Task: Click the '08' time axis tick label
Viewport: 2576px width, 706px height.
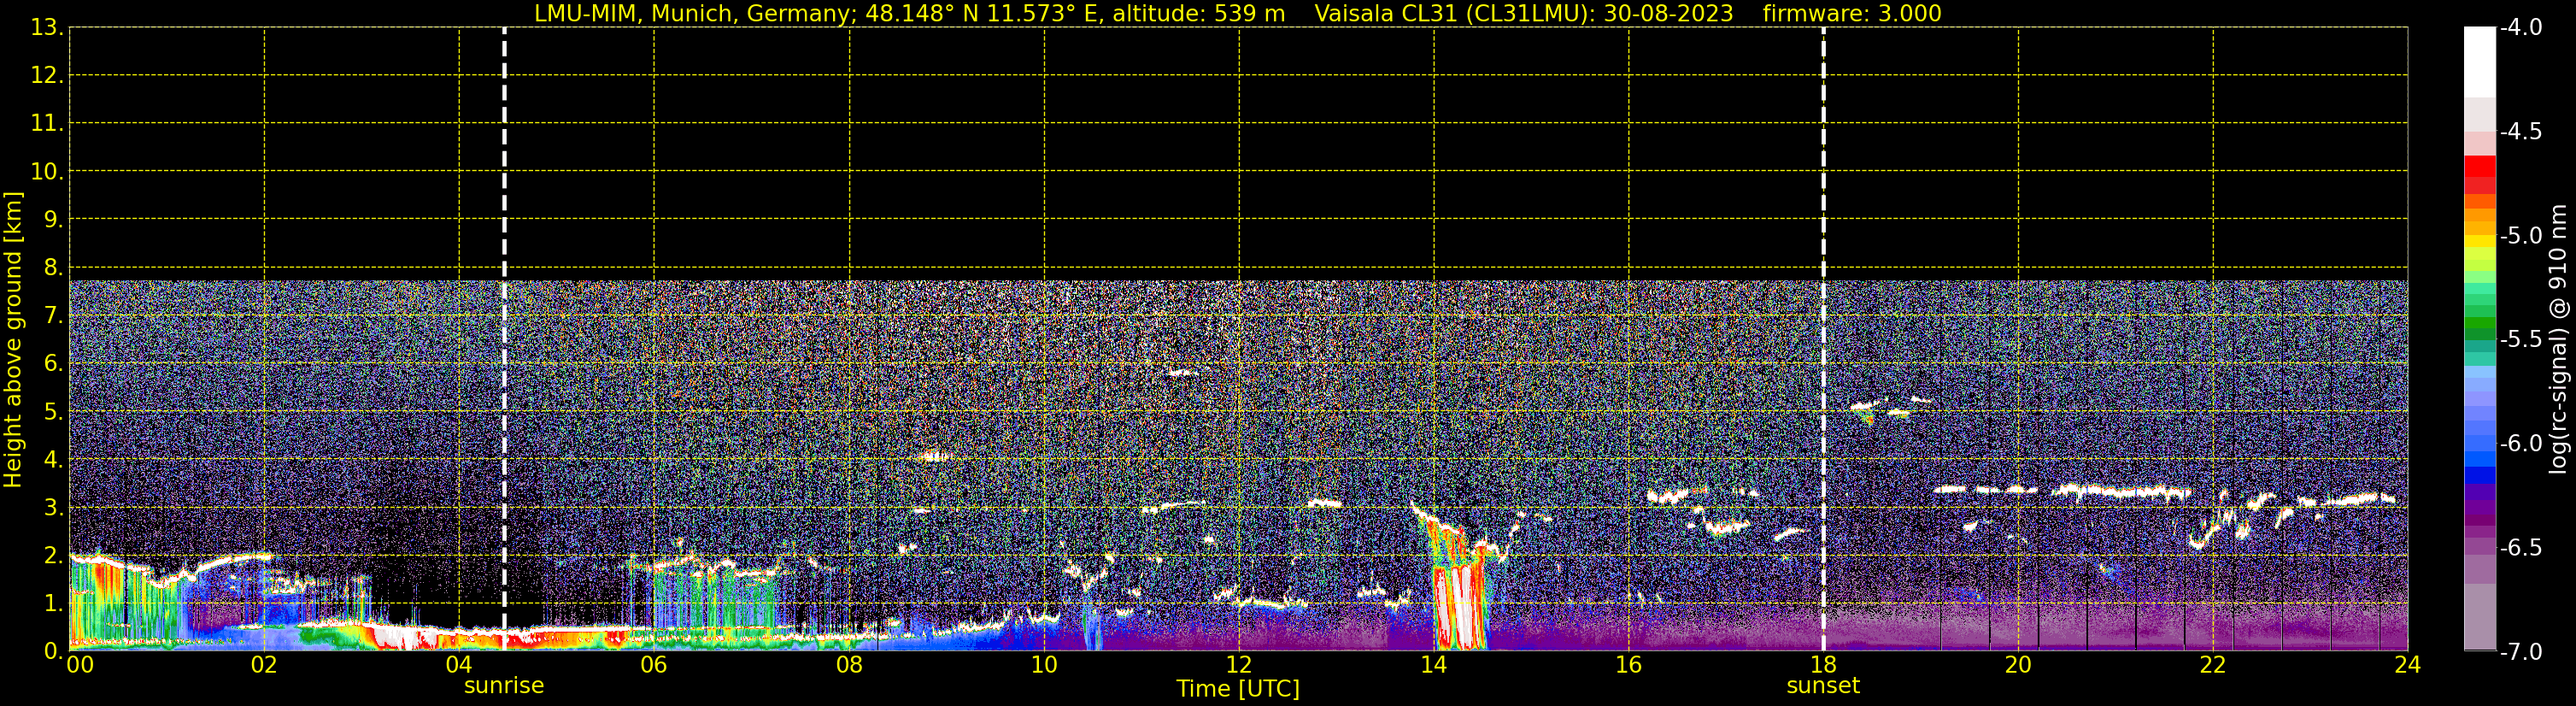Action: point(849,665)
